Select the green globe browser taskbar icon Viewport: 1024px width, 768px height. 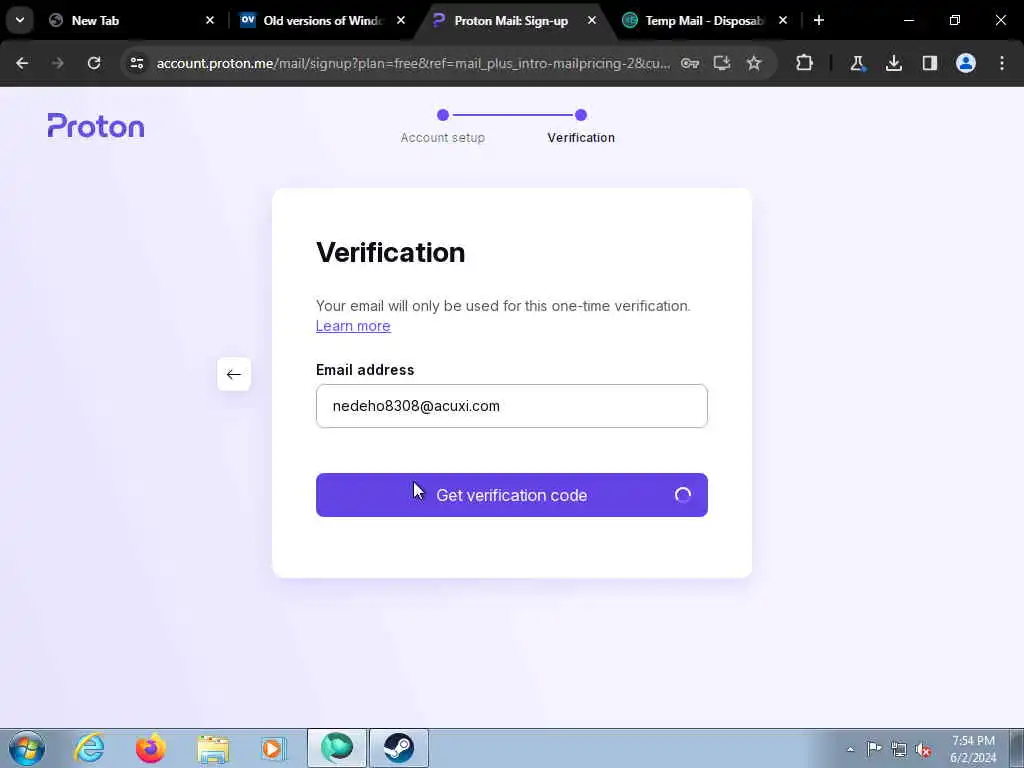click(x=337, y=748)
